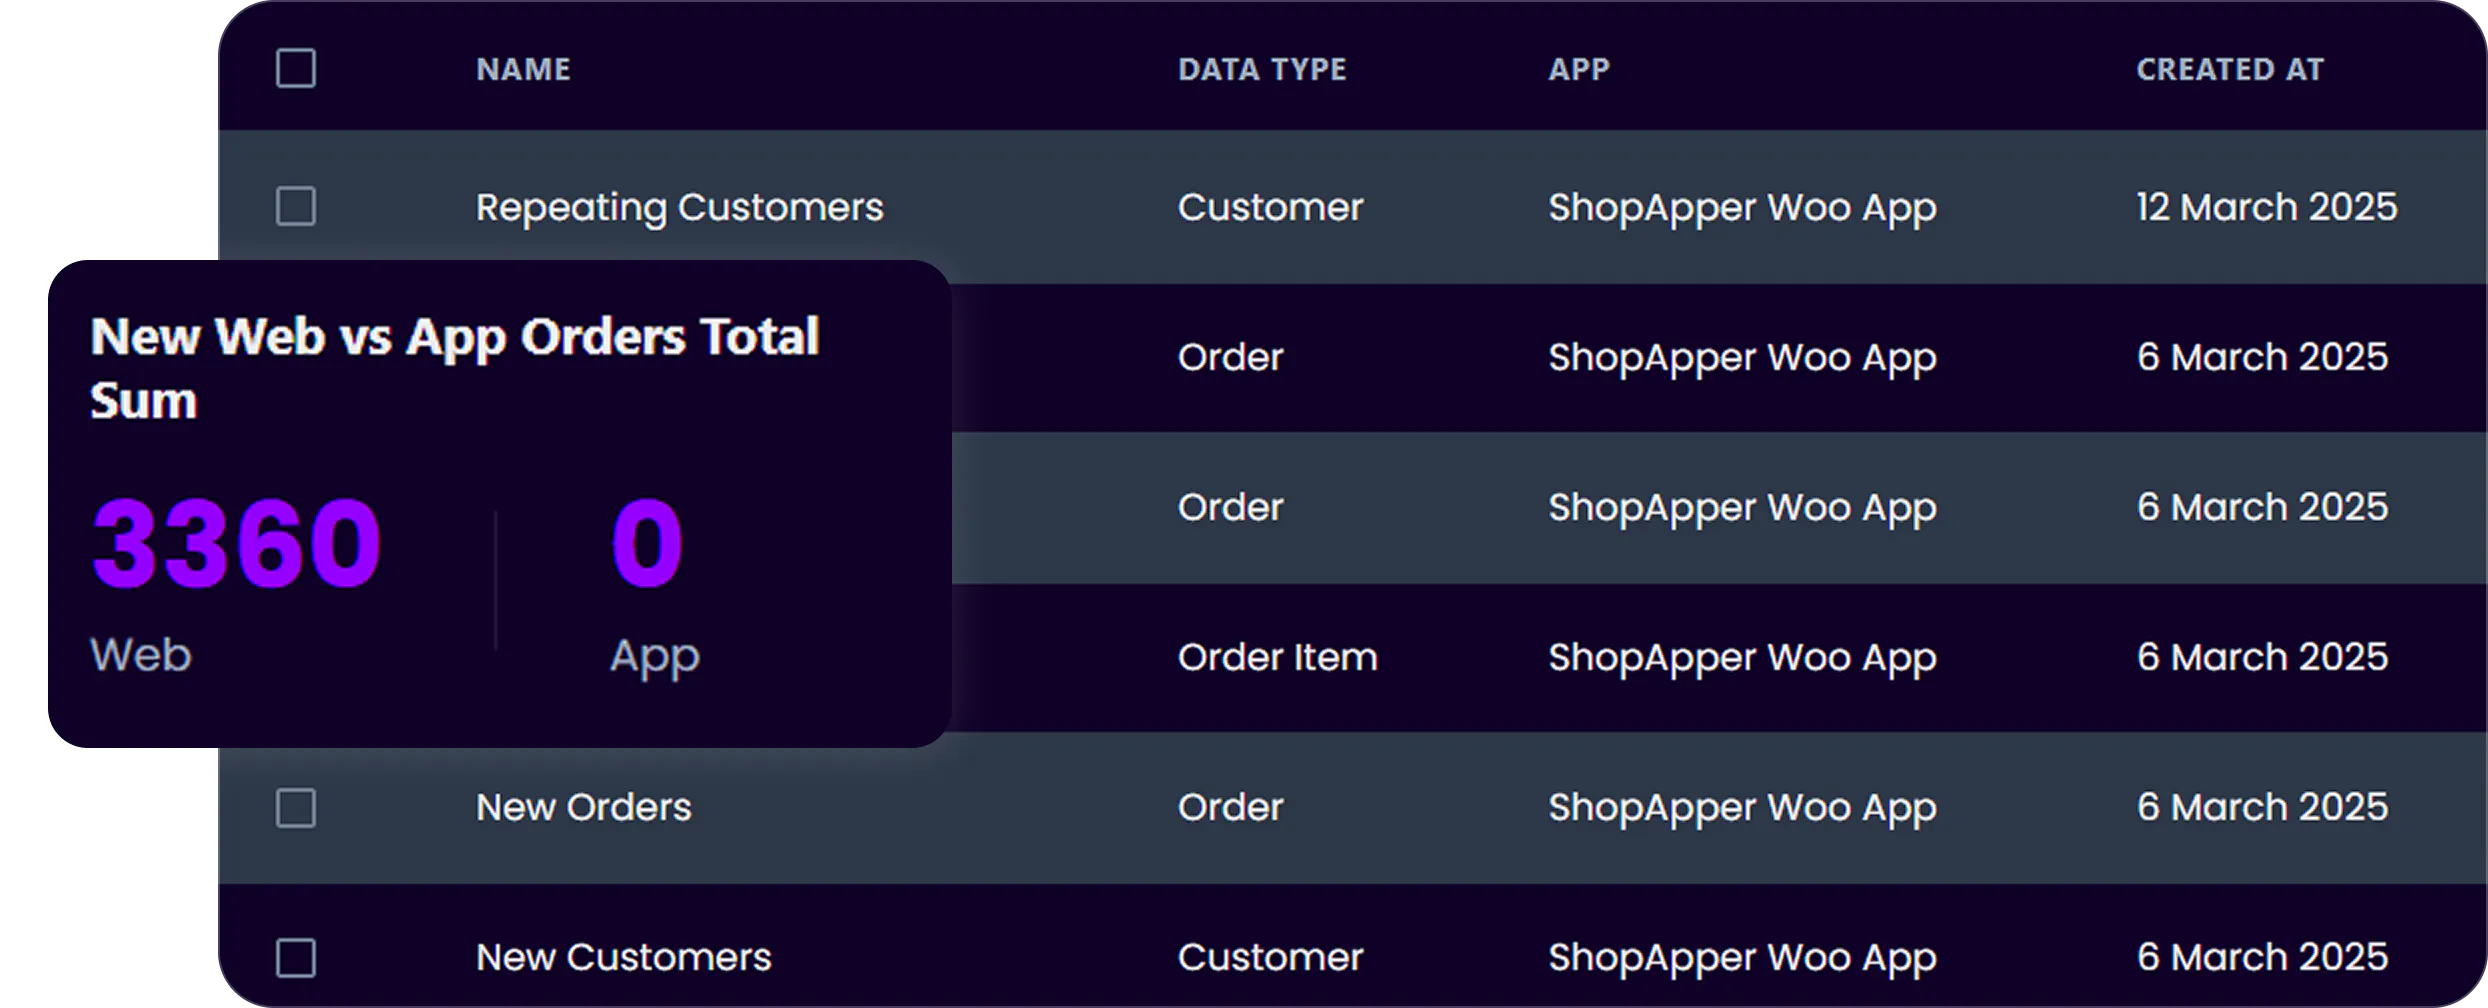This screenshot has height=1008, width=2488.
Task: Sort by the NAME column header
Action: (x=523, y=69)
